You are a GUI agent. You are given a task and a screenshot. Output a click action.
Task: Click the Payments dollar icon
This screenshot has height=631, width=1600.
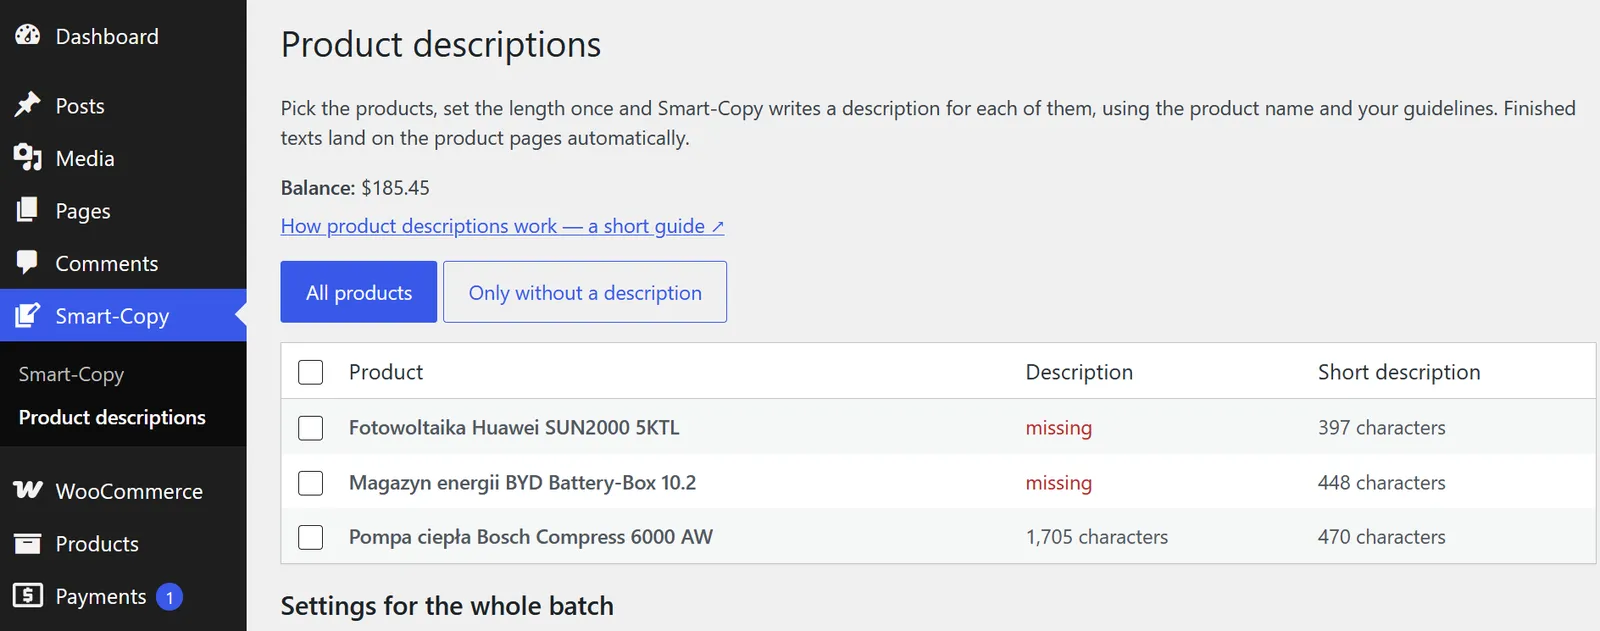pyautogui.click(x=28, y=595)
